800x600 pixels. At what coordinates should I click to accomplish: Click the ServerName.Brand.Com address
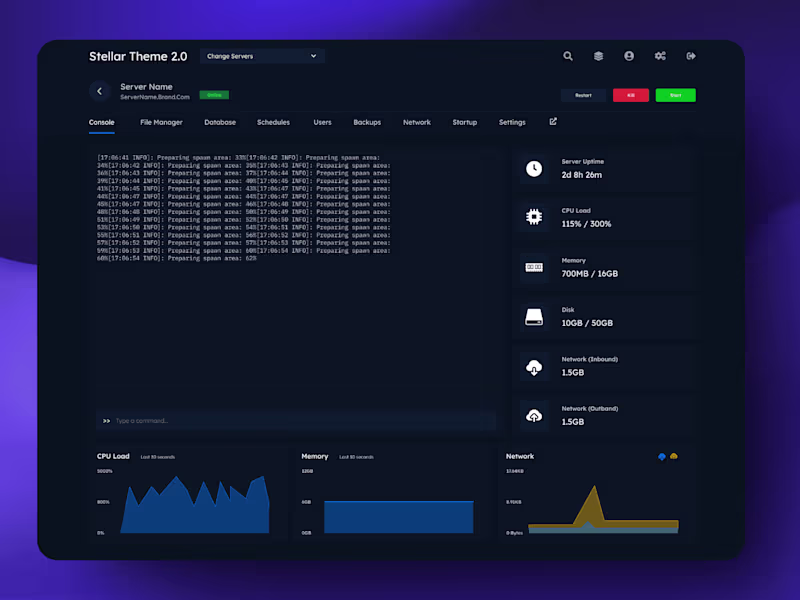click(x=155, y=97)
